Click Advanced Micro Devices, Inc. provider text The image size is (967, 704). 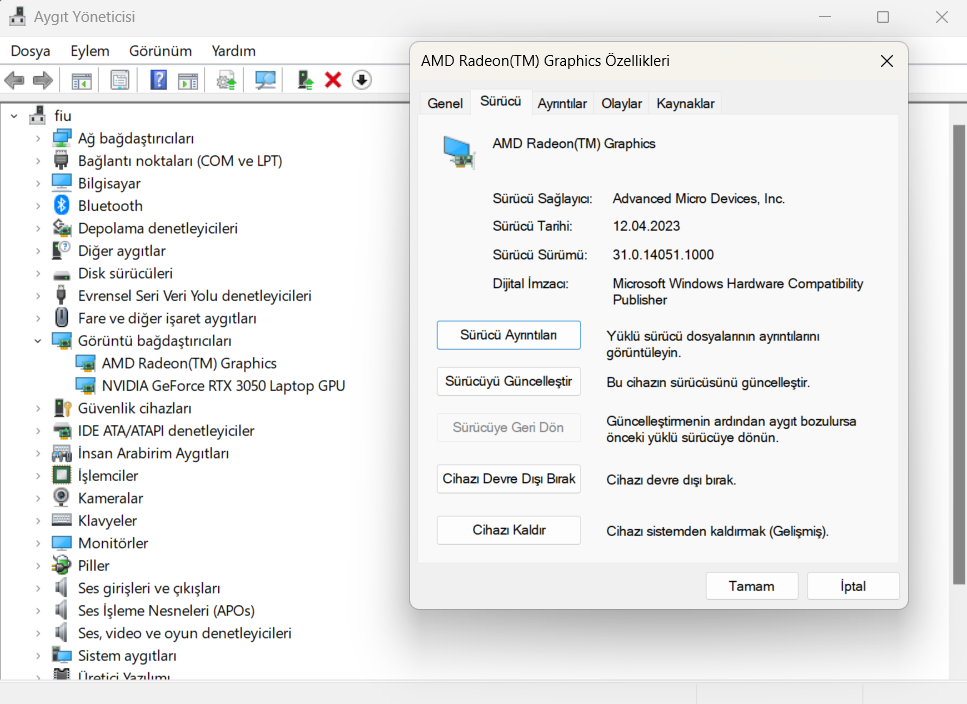(698, 199)
